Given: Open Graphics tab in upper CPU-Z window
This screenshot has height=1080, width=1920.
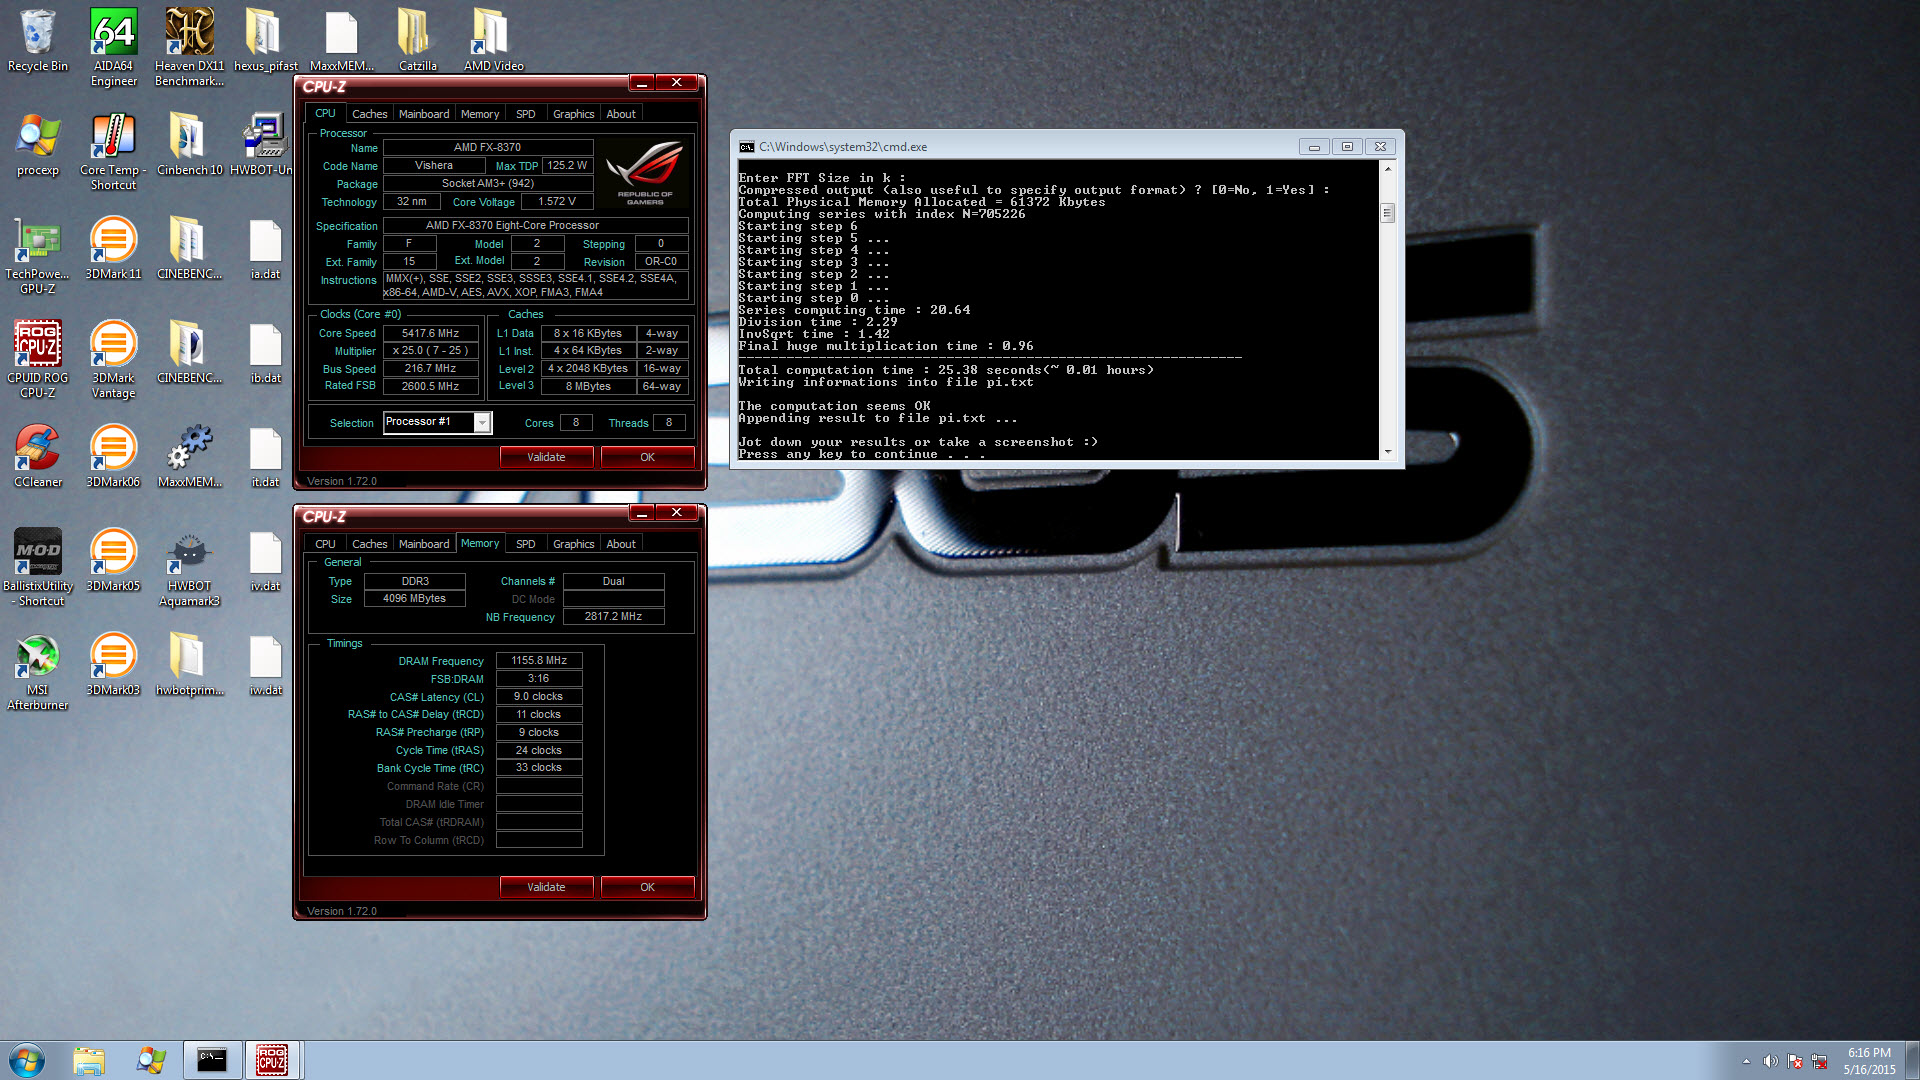Looking at the screenshot, I should pos(573,114).
